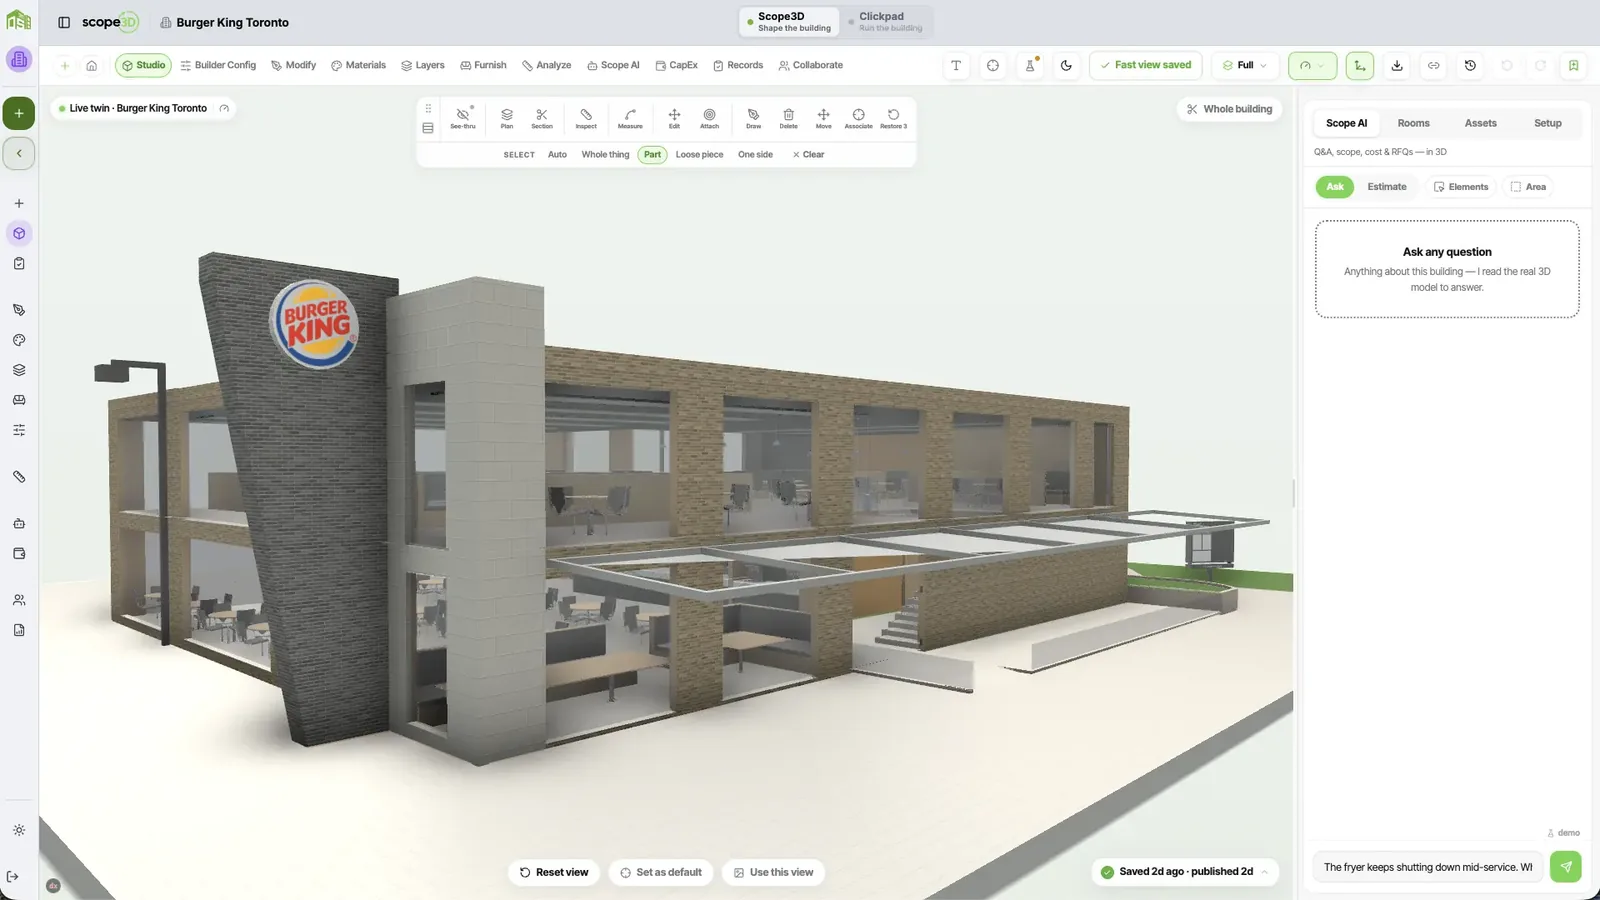The image size is (1600, 900).
Task: Click the green plus button in sidebar
Action: pyautogui.click(x=19, y=113)
